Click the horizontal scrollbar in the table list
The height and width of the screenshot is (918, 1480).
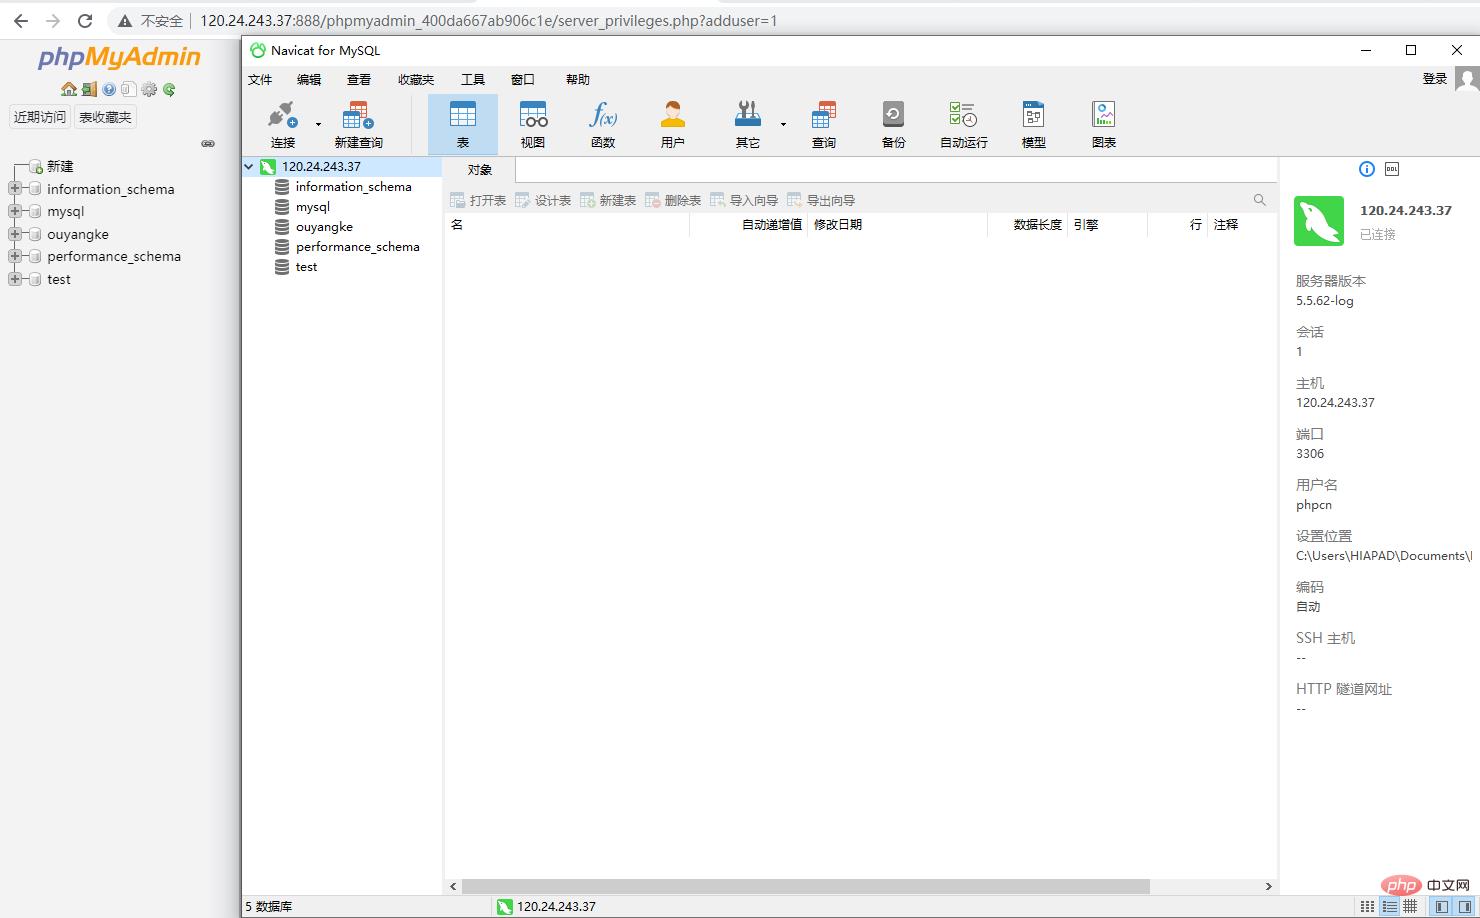coord(805,886)
